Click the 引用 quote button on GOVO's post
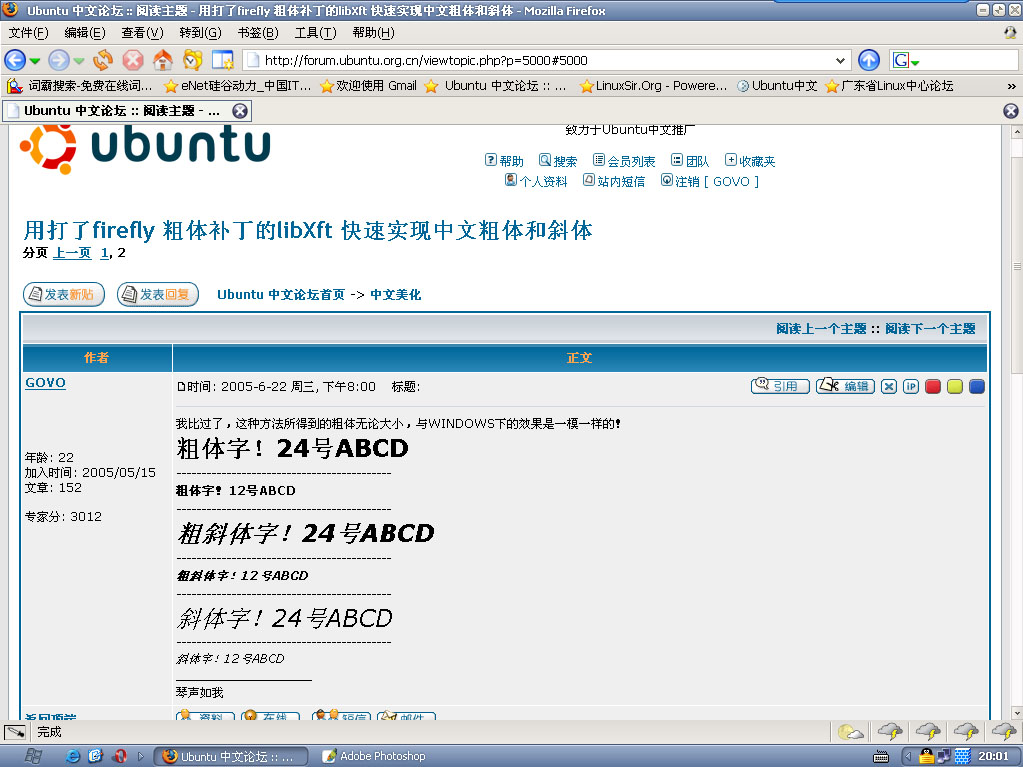Viewport: 1023px width, 767px height. (780, 386)
